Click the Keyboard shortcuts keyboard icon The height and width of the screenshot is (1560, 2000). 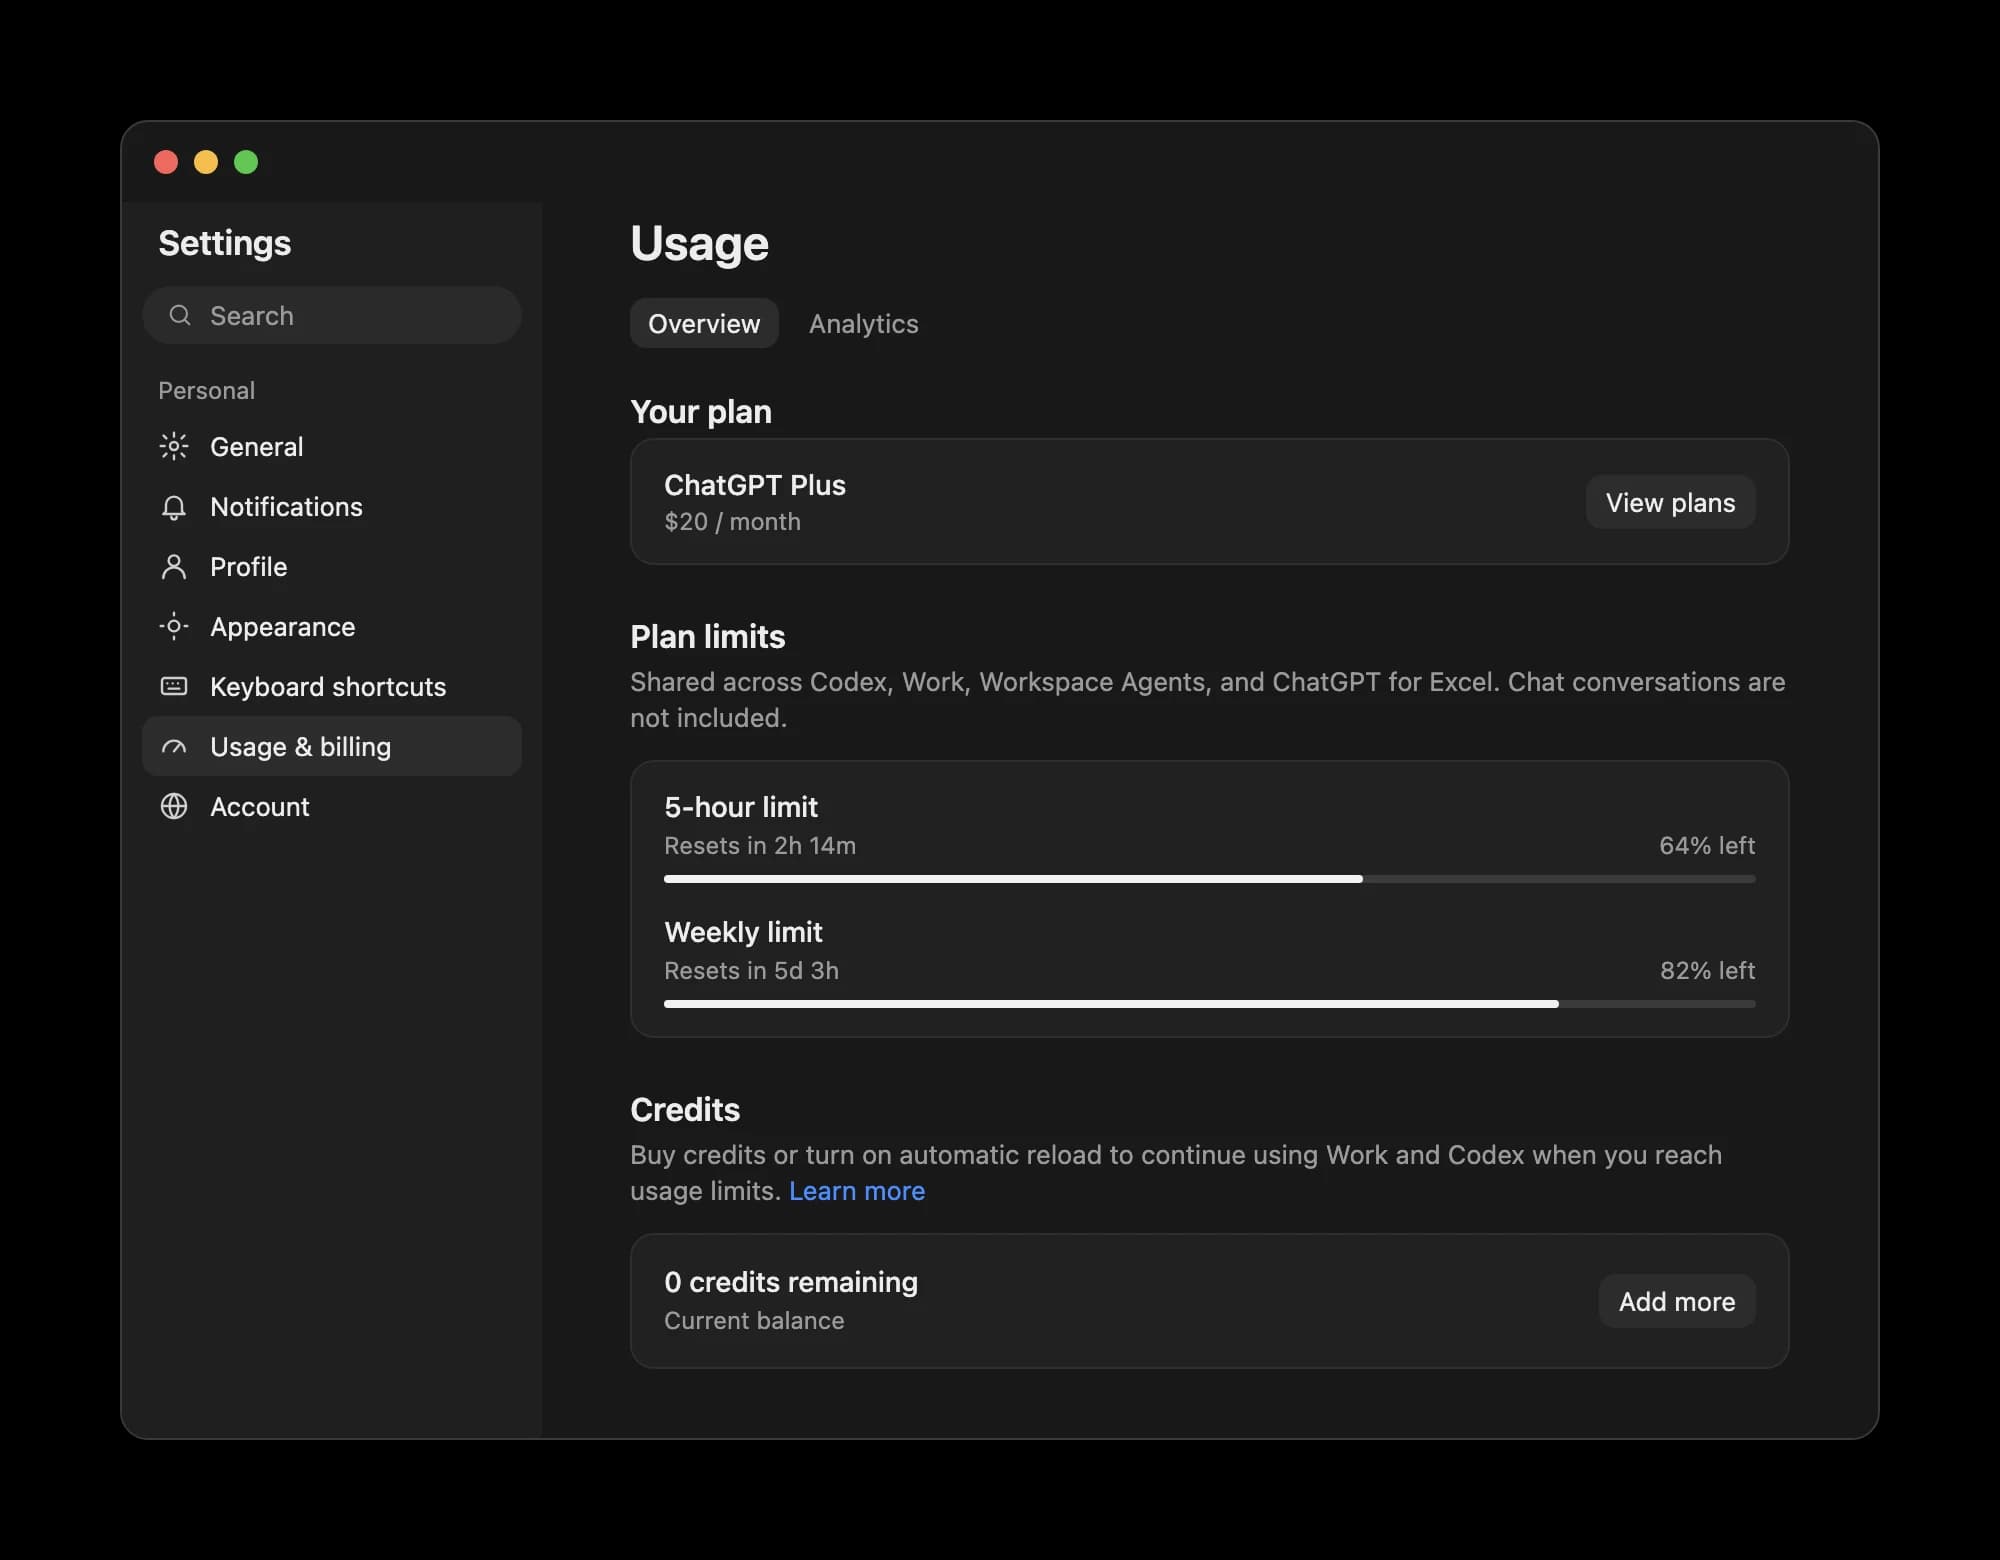pyautogui.click(x=174, y=687)
